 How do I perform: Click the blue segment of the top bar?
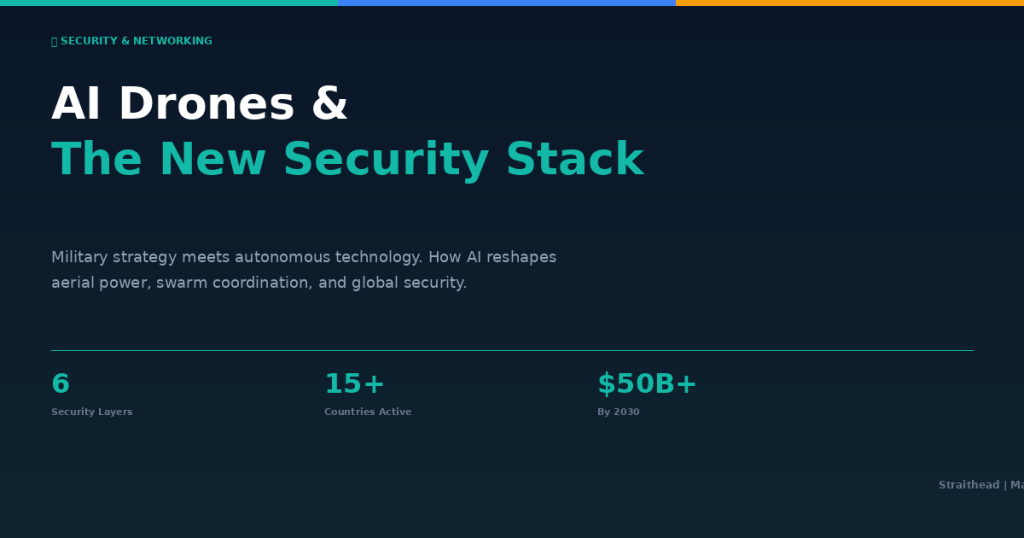point(506,3)
